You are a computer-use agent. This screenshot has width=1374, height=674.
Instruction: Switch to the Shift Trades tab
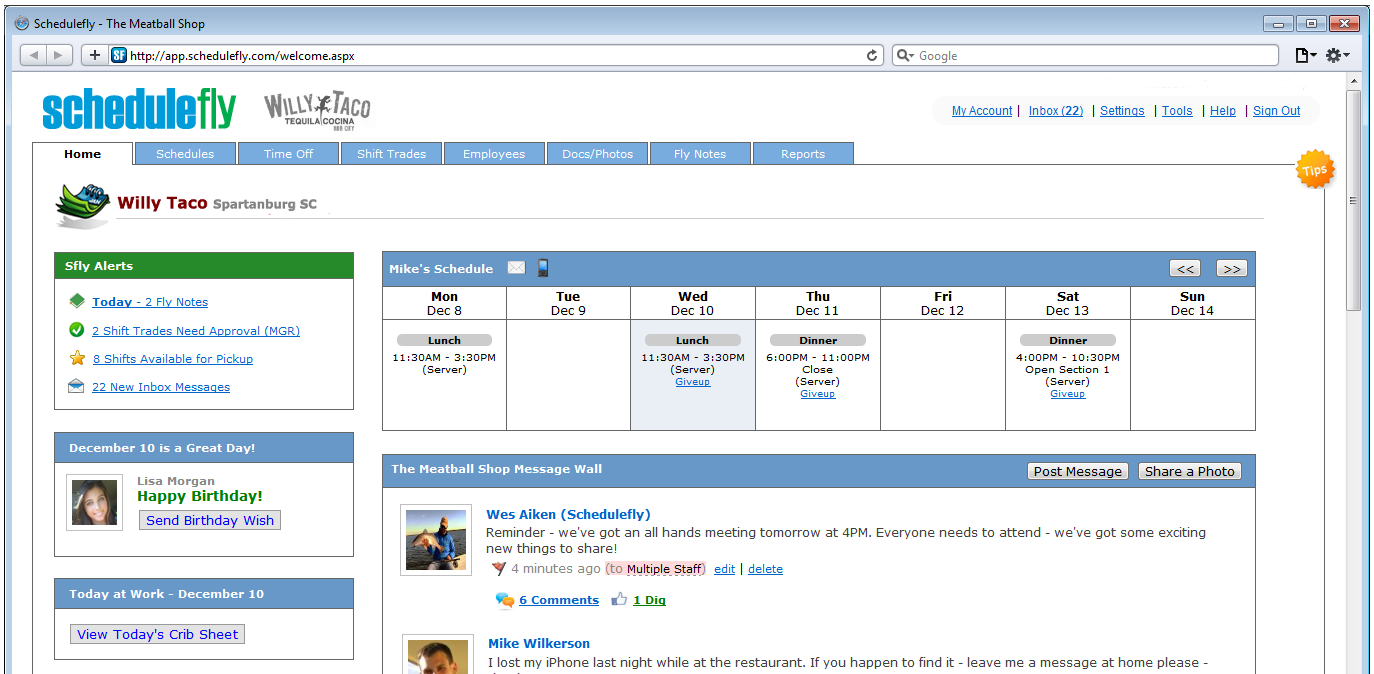click(x=392, y=154)
